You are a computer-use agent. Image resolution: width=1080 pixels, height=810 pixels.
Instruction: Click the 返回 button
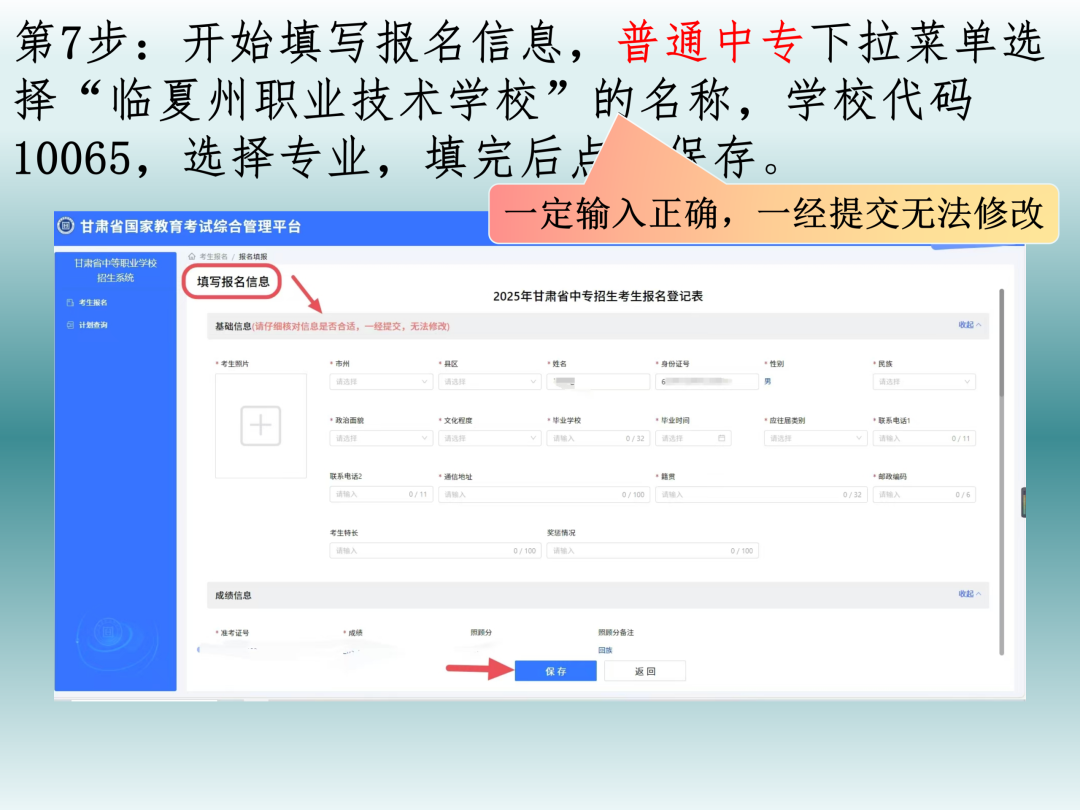[645, 671]
